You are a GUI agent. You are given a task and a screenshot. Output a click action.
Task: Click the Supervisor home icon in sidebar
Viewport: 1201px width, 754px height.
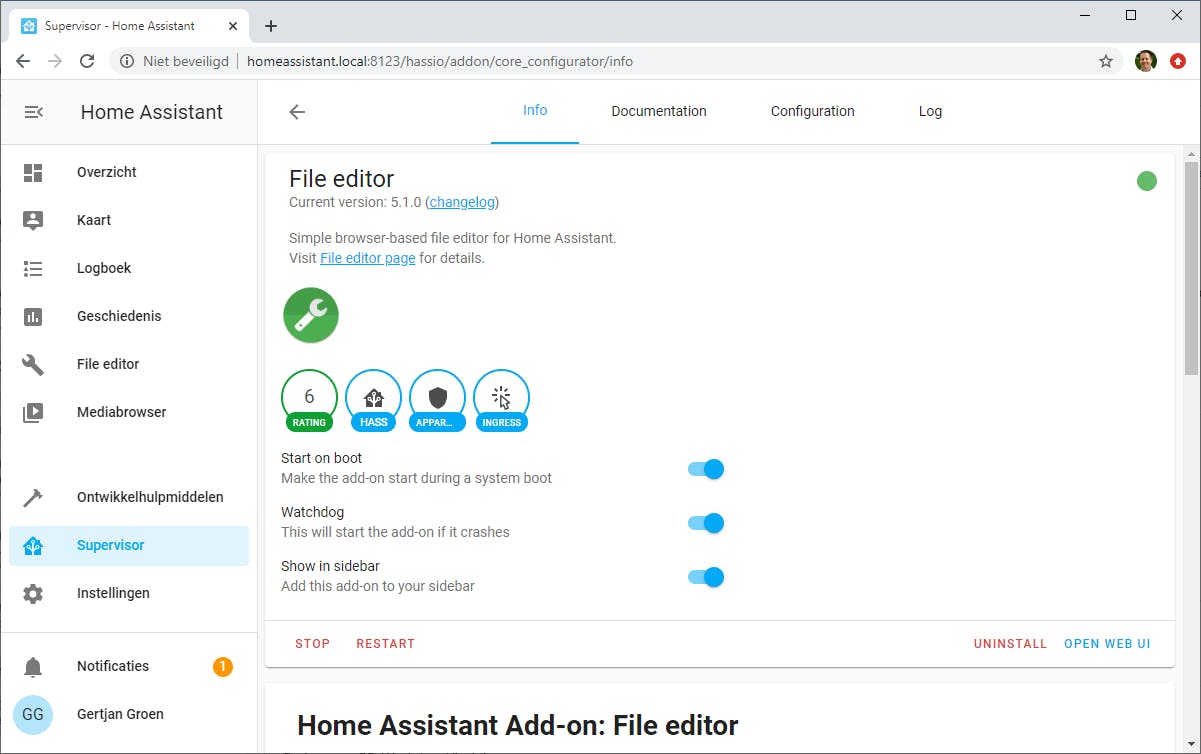(33, 545)
